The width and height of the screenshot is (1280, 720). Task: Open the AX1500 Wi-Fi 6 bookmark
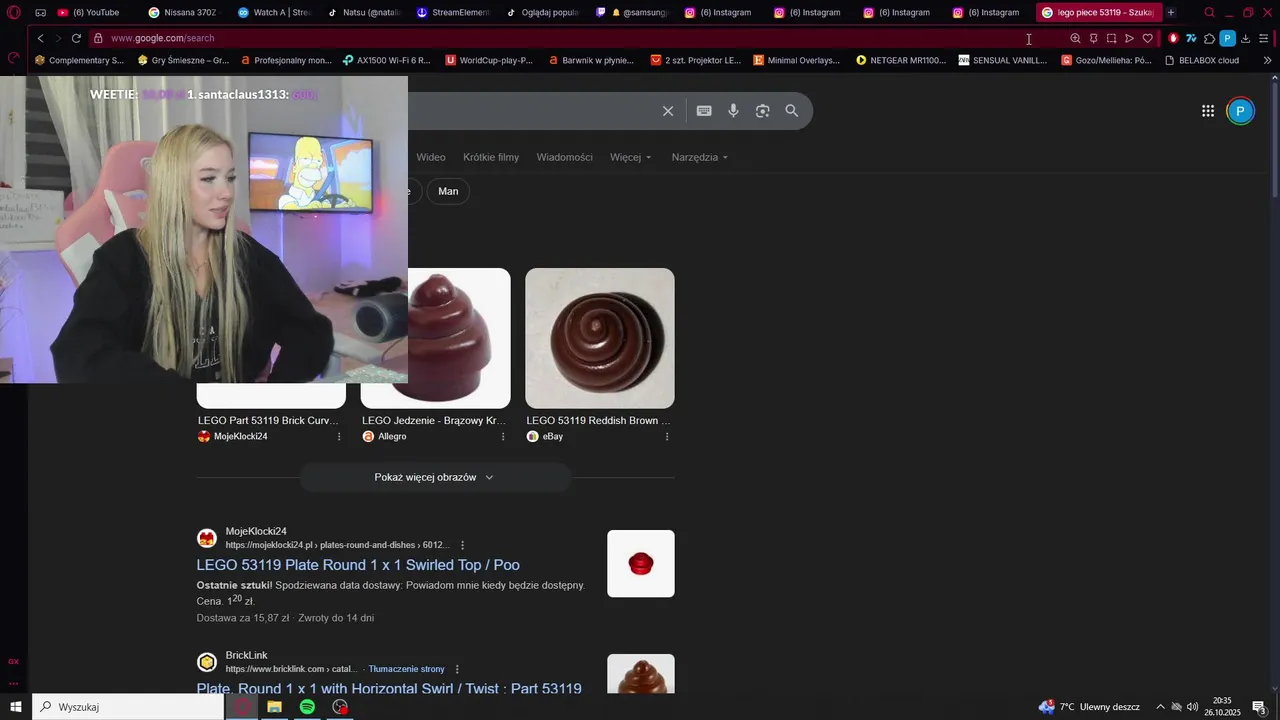pyautogui.click(x=386, y=60)
